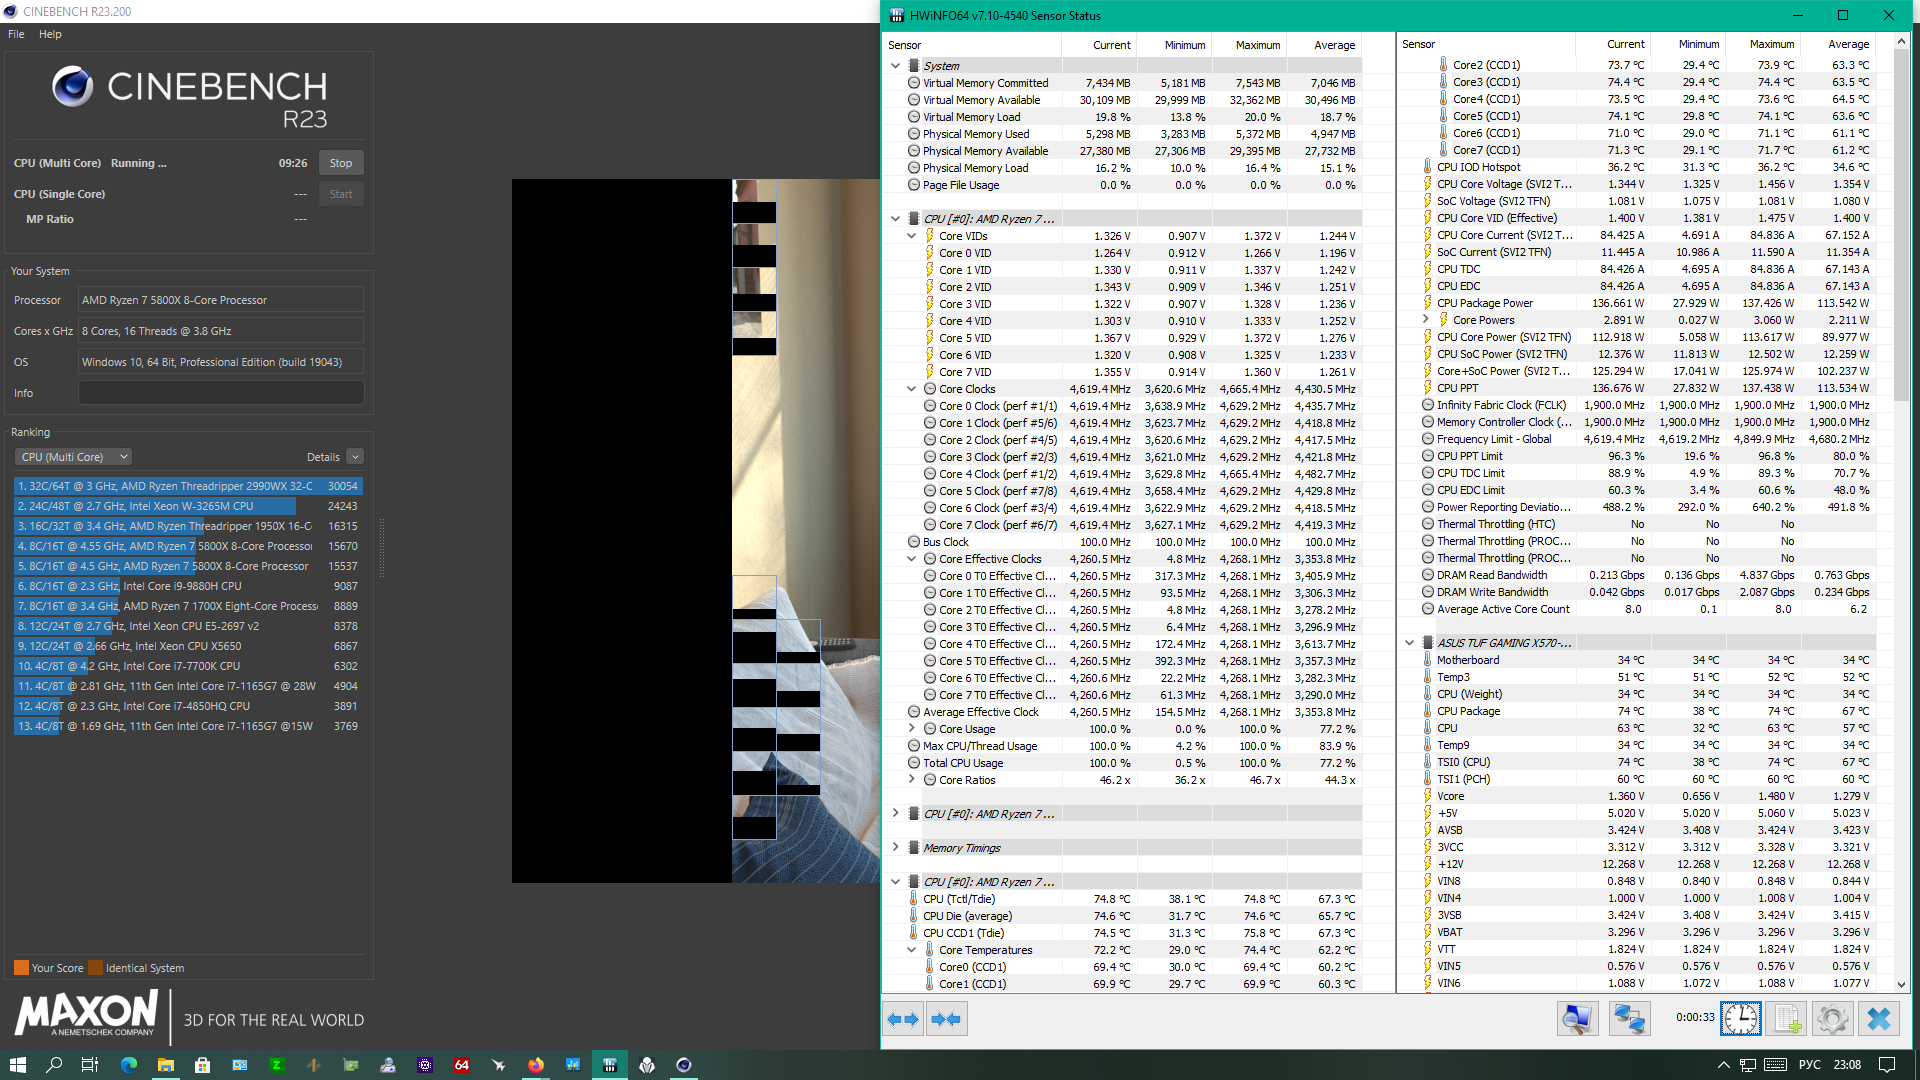Click the shrink columns arrows button in HWiNFO
This screenshot has width=1920, height=1080.
pyautogui.click(x=946, y=1019)
